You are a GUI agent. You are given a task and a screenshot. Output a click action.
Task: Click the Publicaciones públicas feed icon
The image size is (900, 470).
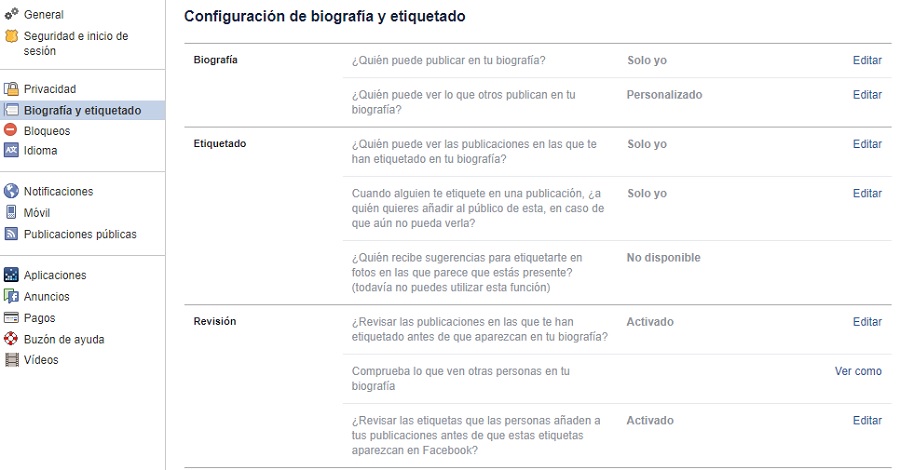(11, 234)
